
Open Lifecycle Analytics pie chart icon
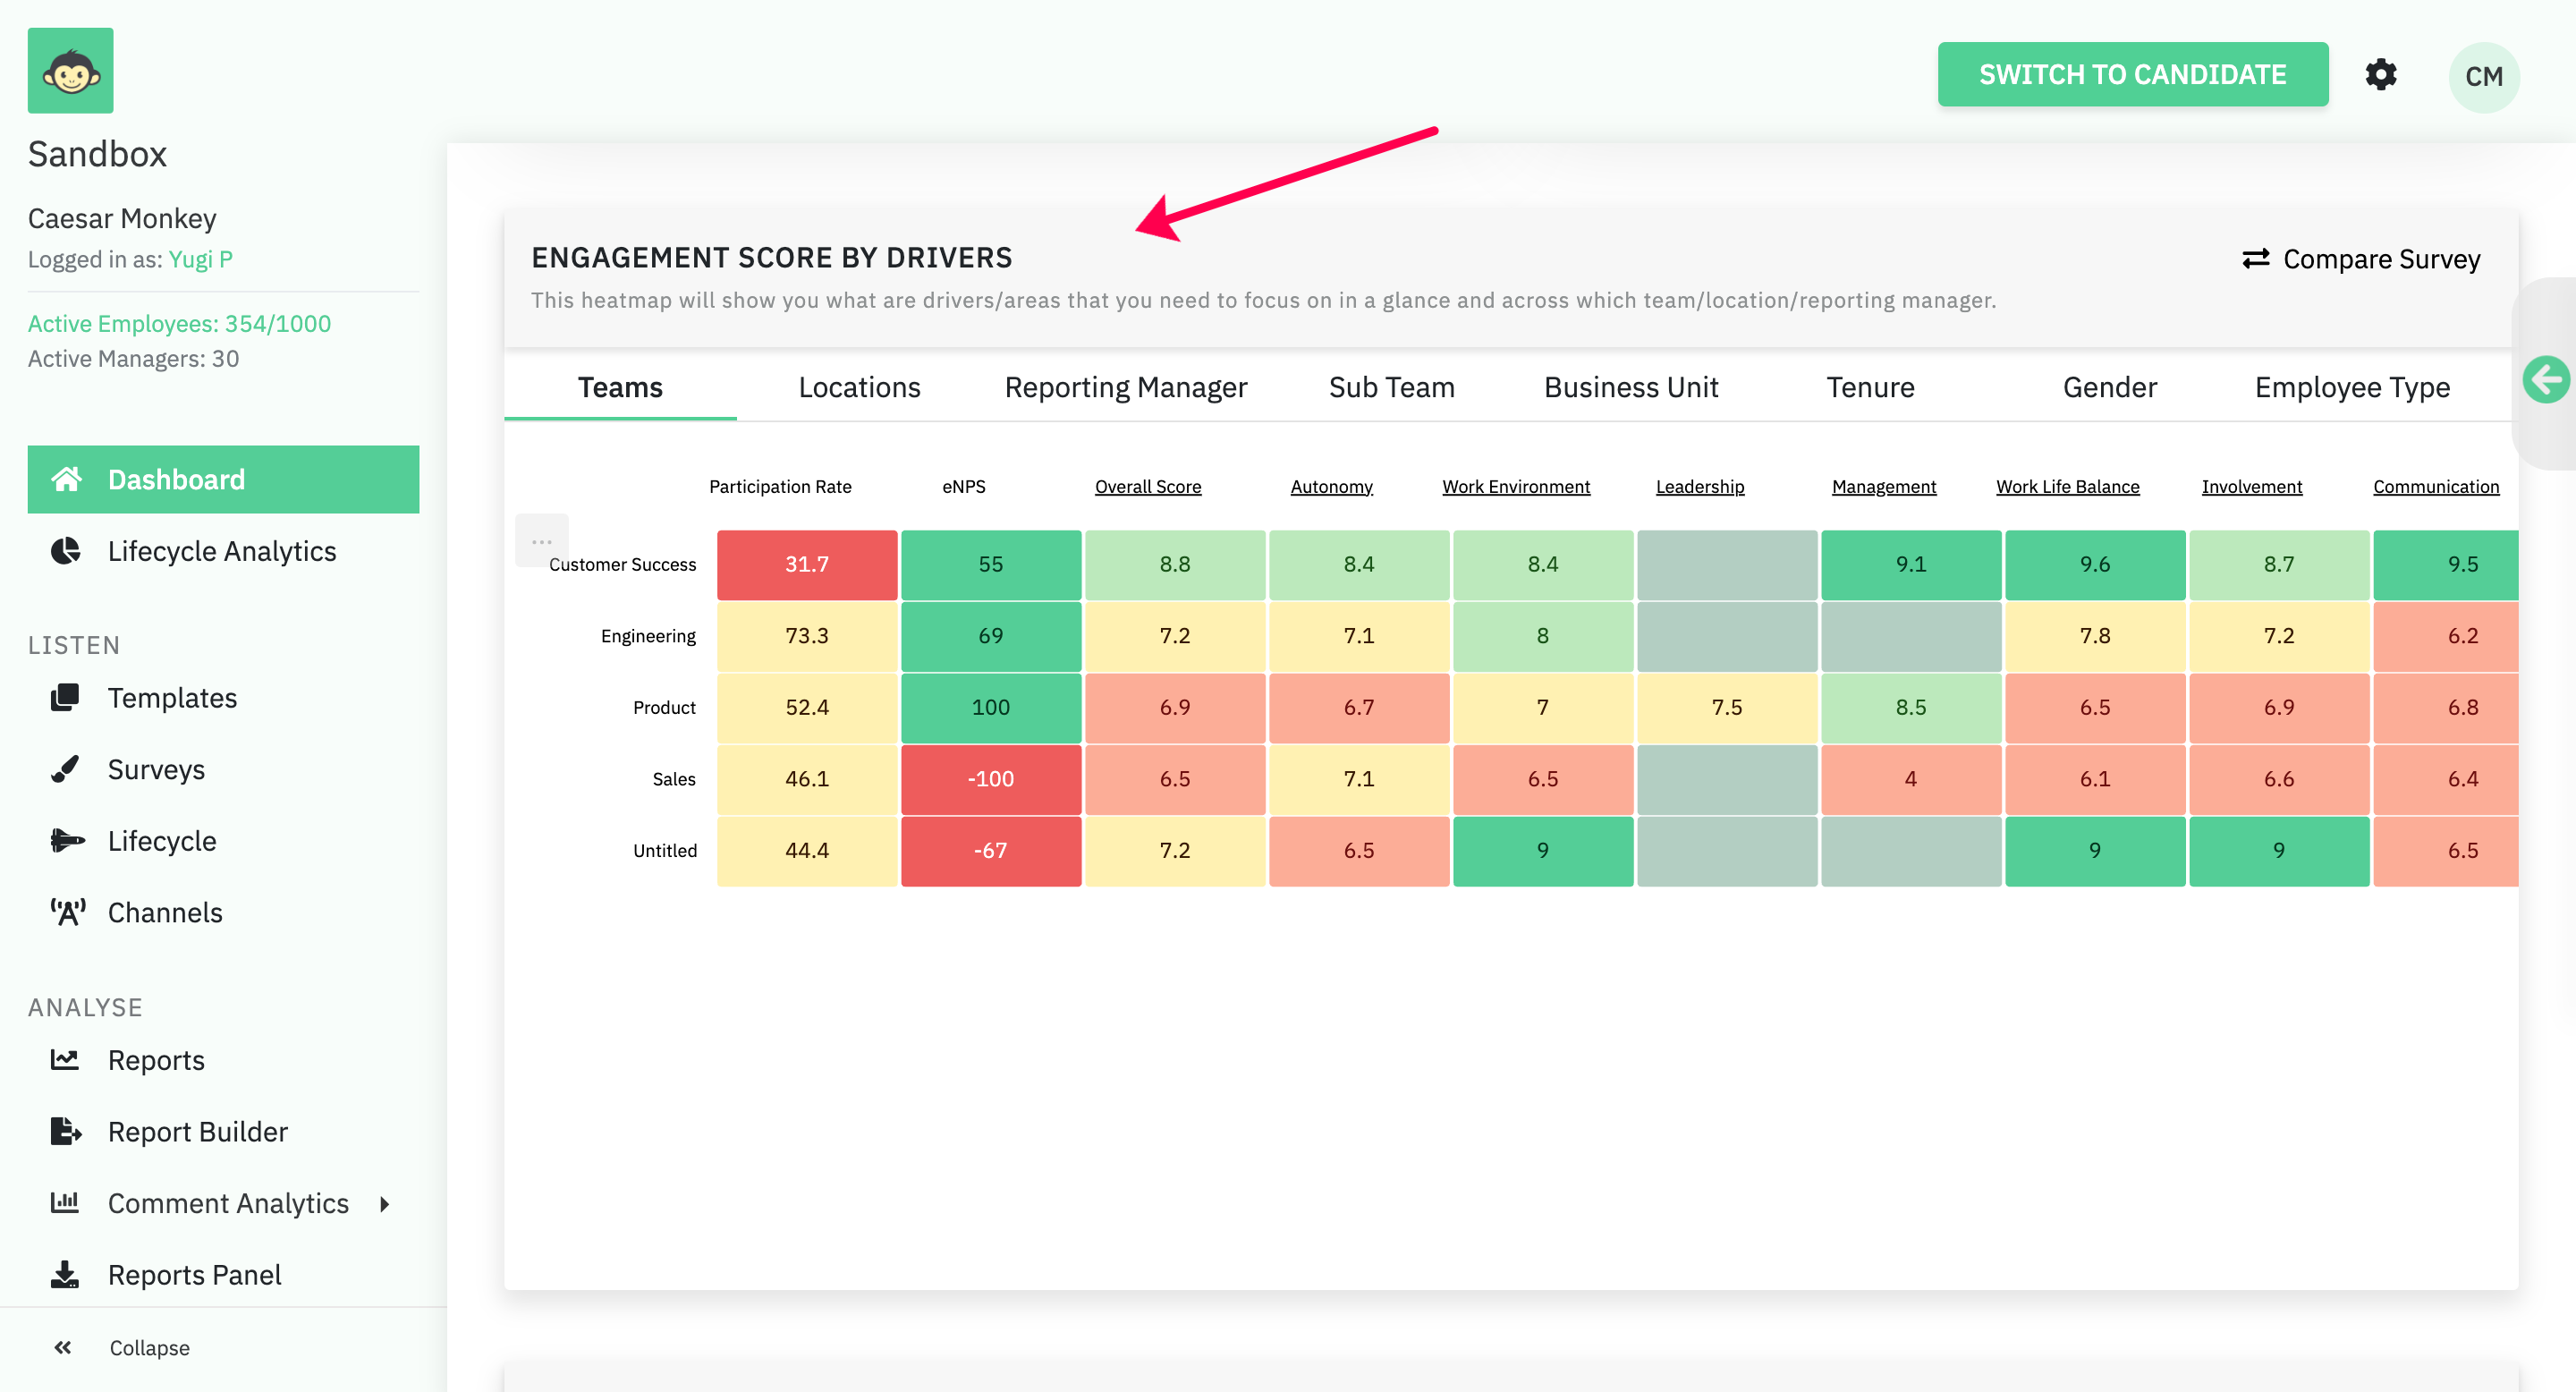tap(66, 551)
